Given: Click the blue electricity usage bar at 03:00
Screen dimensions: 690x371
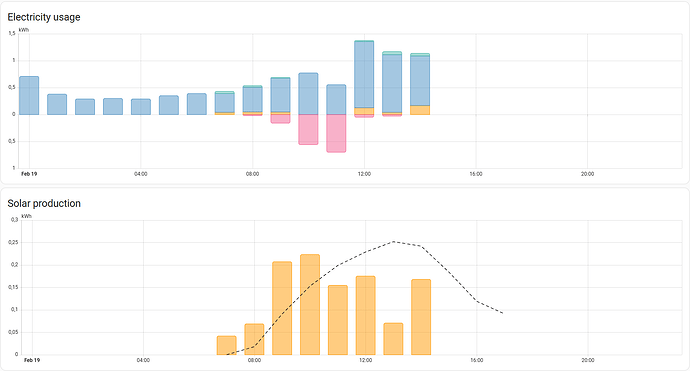Looking at the screenshot, I should point(113,107).
